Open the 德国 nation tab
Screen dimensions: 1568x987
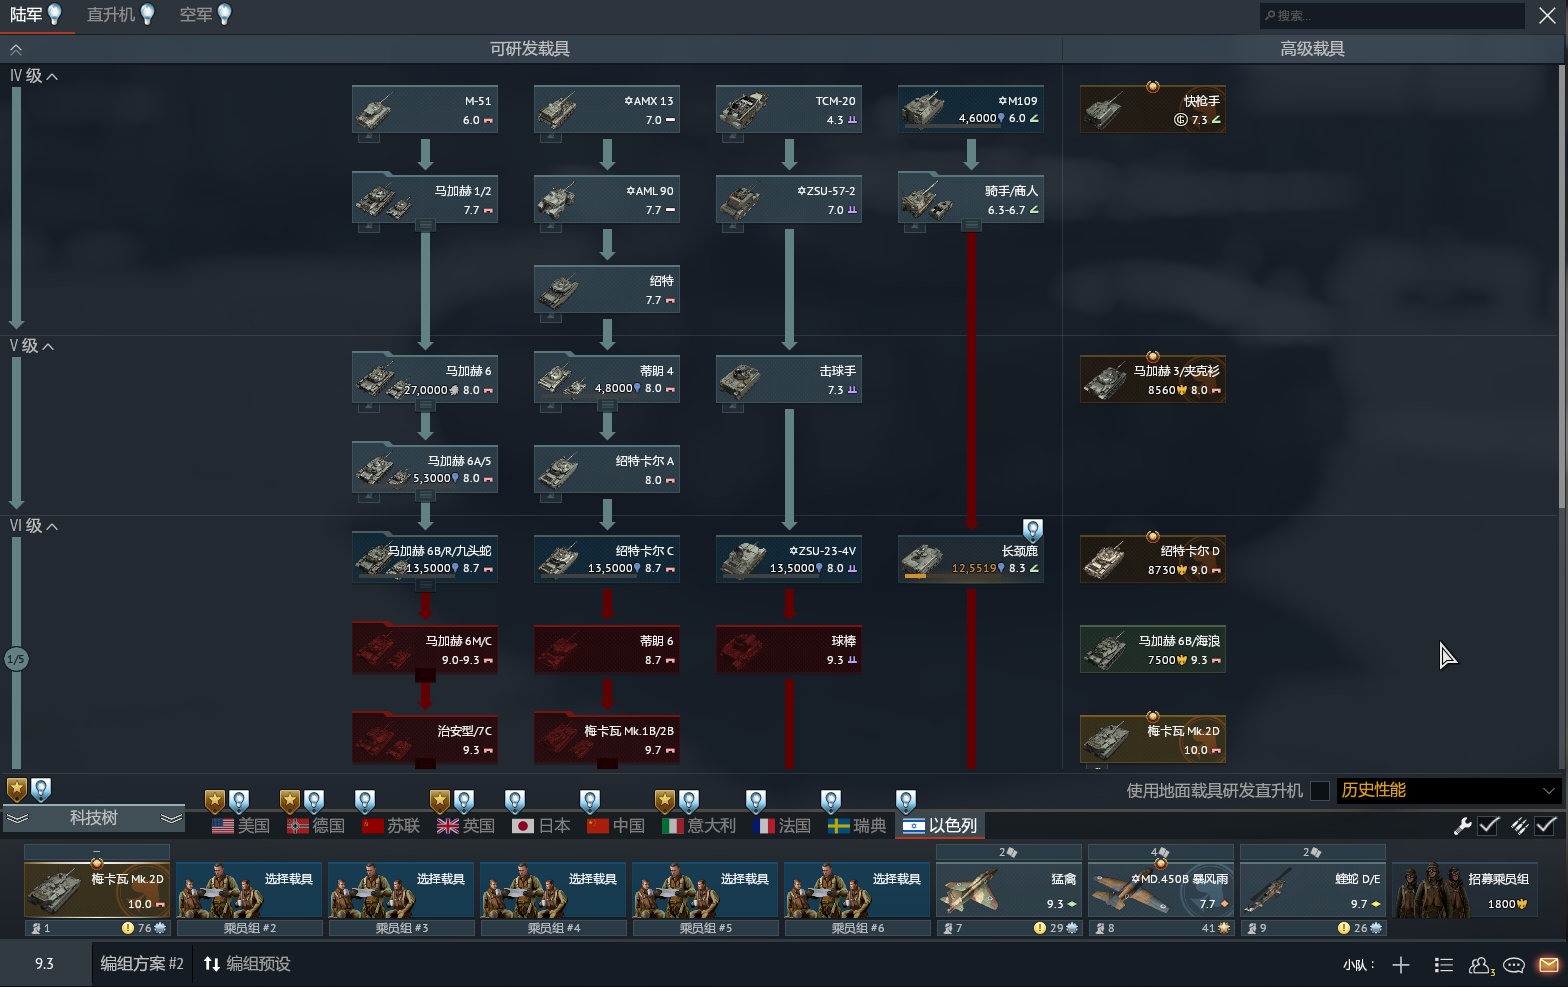click(x=316, y=826)
